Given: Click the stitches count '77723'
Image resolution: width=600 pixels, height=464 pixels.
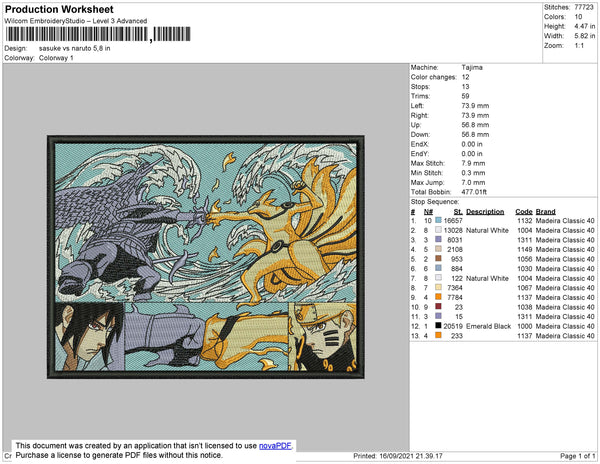Looking at the screenshot, I should pos(584,7).
